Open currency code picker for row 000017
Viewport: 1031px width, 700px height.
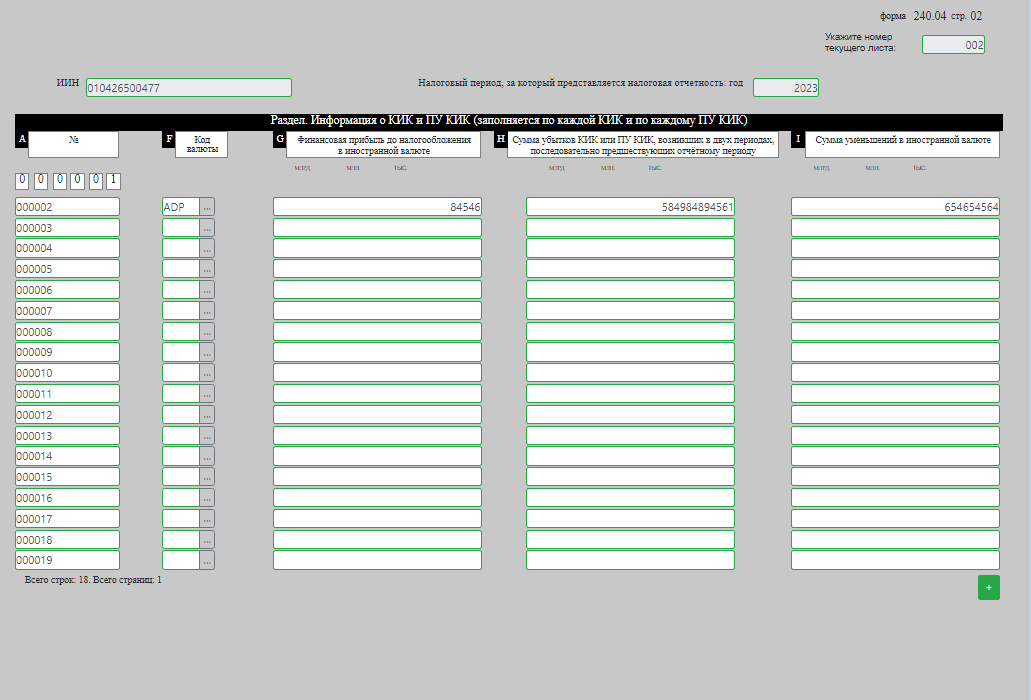pyautogui.click(x=206, y=519)
